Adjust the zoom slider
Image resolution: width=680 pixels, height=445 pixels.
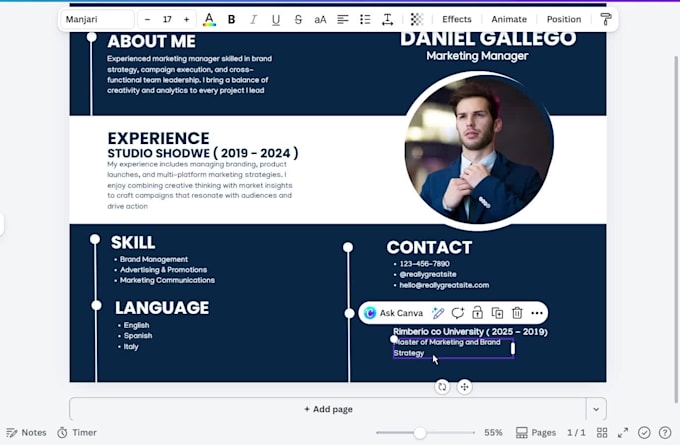pos(420,432)
